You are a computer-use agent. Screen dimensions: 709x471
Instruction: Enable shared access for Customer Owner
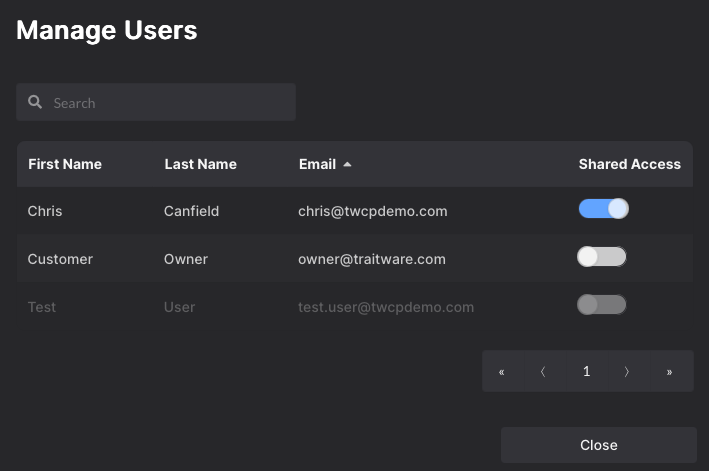click(602, 257)
